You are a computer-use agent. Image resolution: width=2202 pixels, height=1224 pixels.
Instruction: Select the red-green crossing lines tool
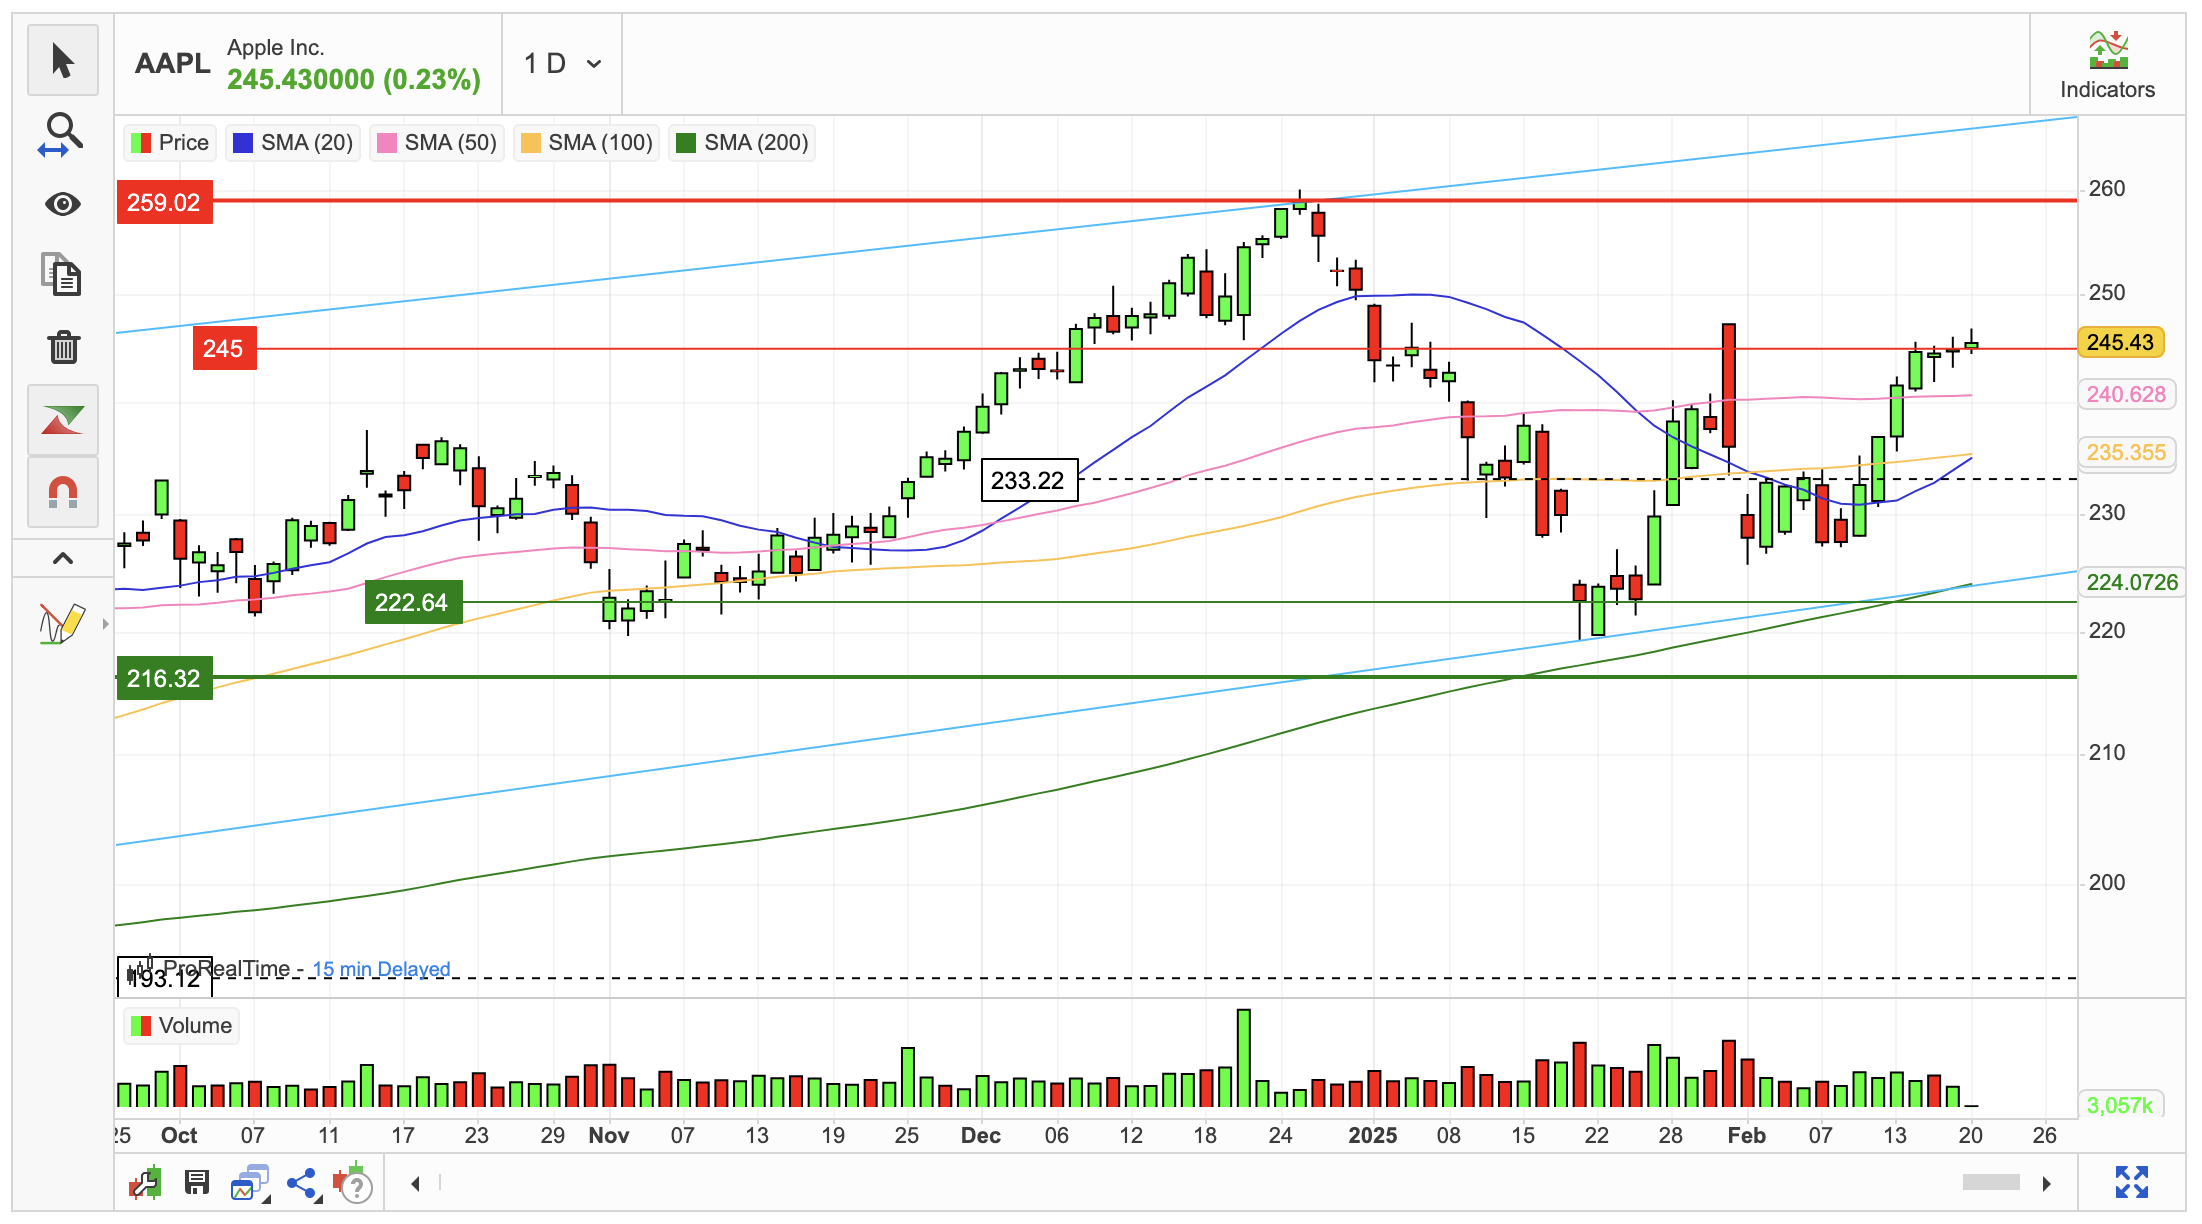pyautogui.click(x=63, y=420)
